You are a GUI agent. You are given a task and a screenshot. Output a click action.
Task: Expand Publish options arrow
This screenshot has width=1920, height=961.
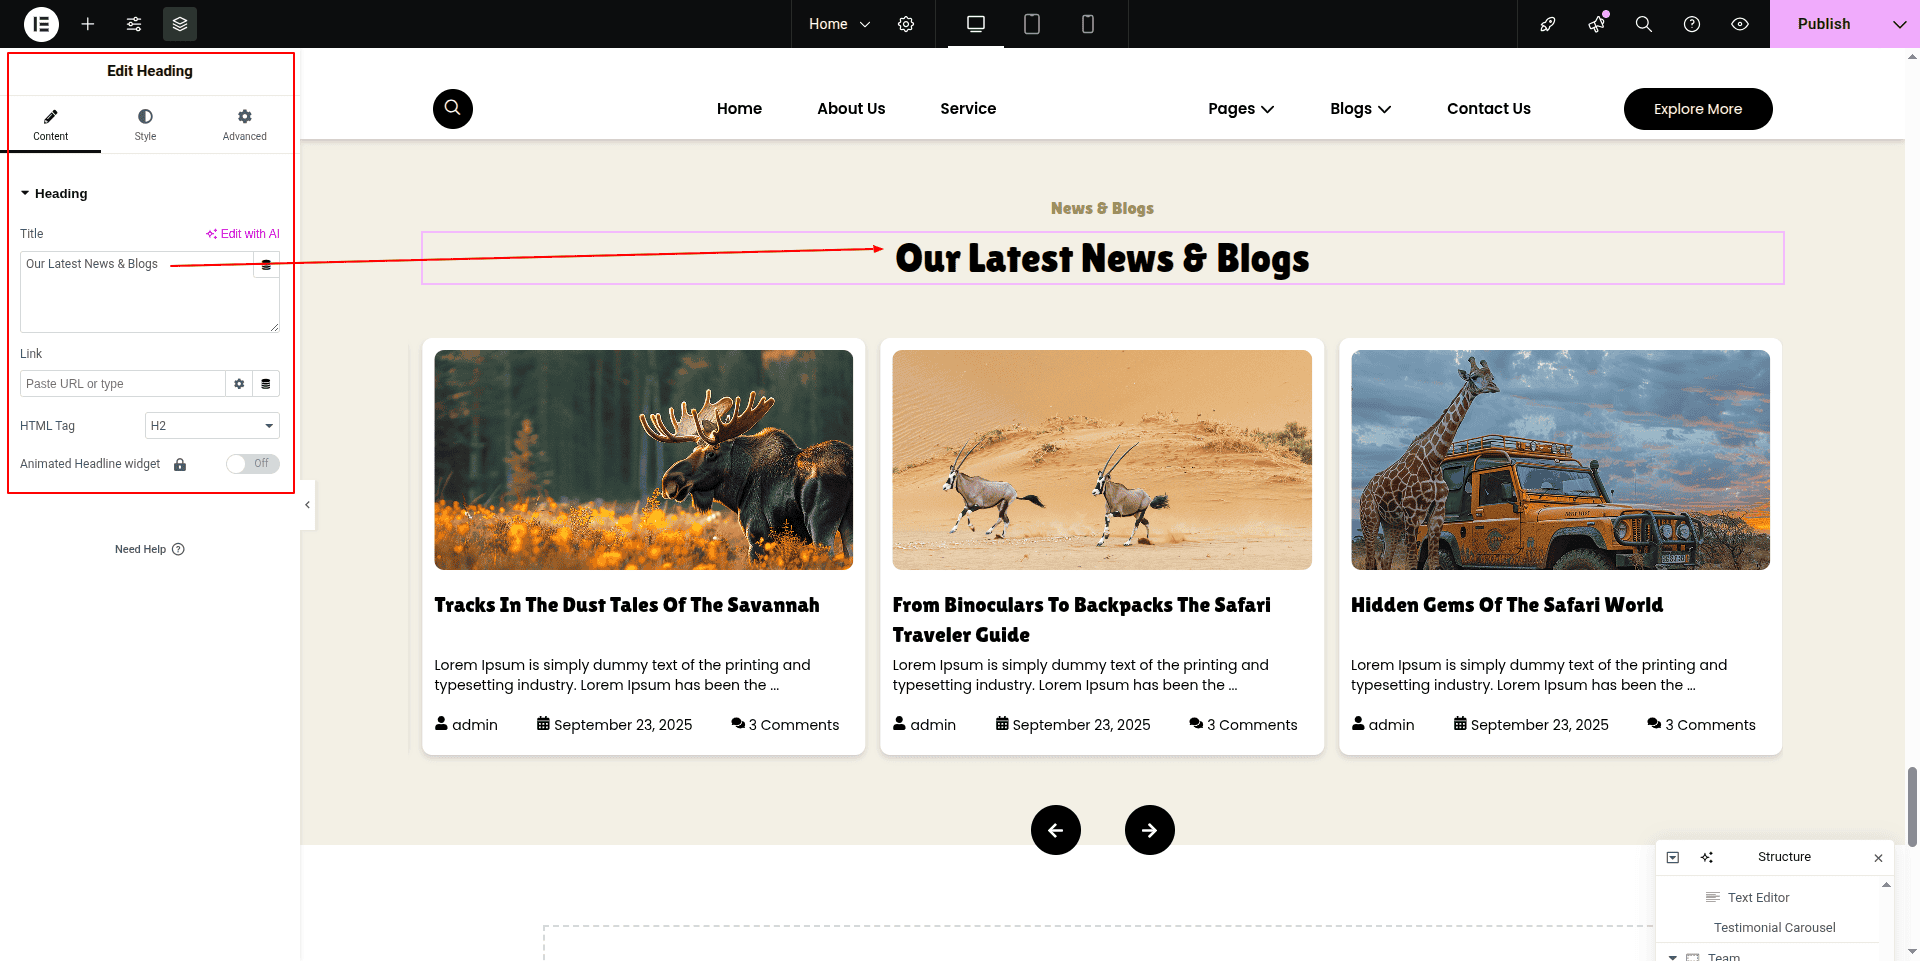point(1899,24)
